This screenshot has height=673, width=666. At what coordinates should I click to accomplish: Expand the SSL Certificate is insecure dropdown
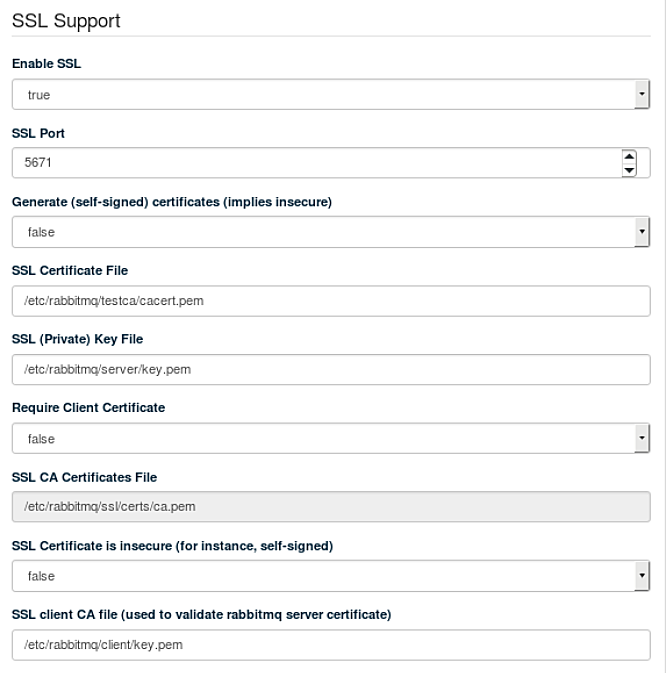[x=330, y=576]
